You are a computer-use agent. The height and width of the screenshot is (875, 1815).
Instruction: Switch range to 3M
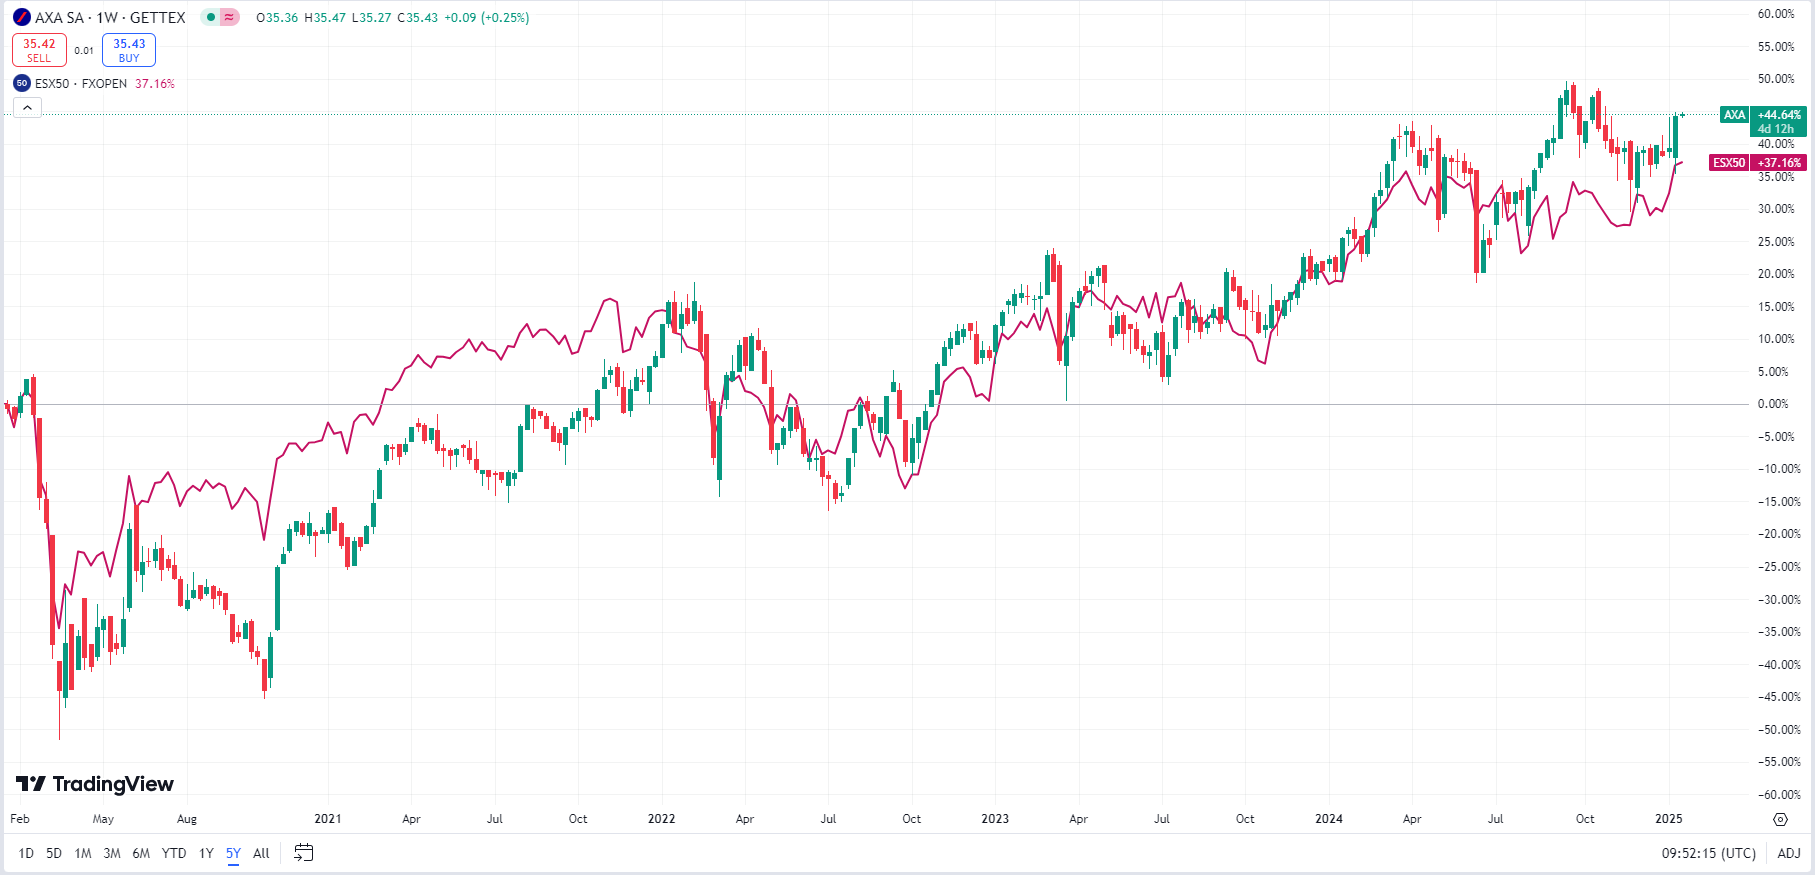[112, 853]
